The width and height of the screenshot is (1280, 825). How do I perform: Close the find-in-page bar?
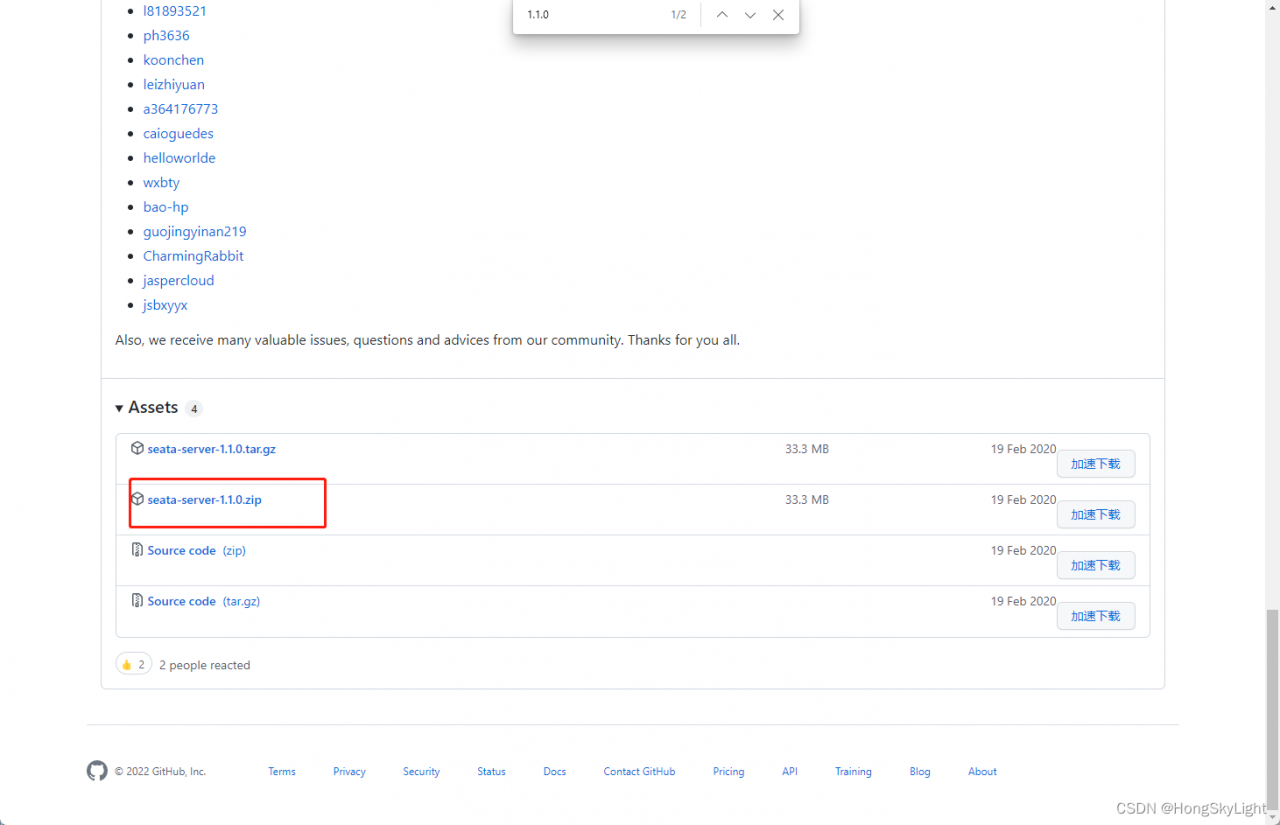(x=778, y=15)
